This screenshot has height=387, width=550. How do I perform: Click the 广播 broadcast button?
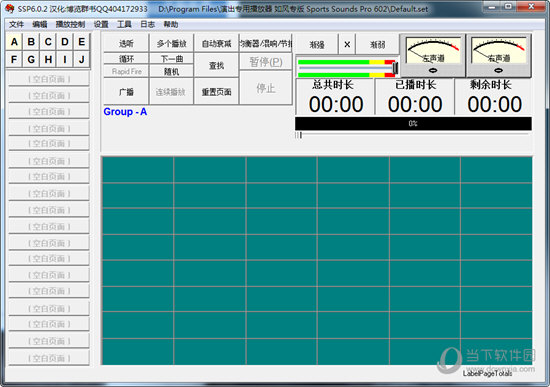(x=126, y=92)
